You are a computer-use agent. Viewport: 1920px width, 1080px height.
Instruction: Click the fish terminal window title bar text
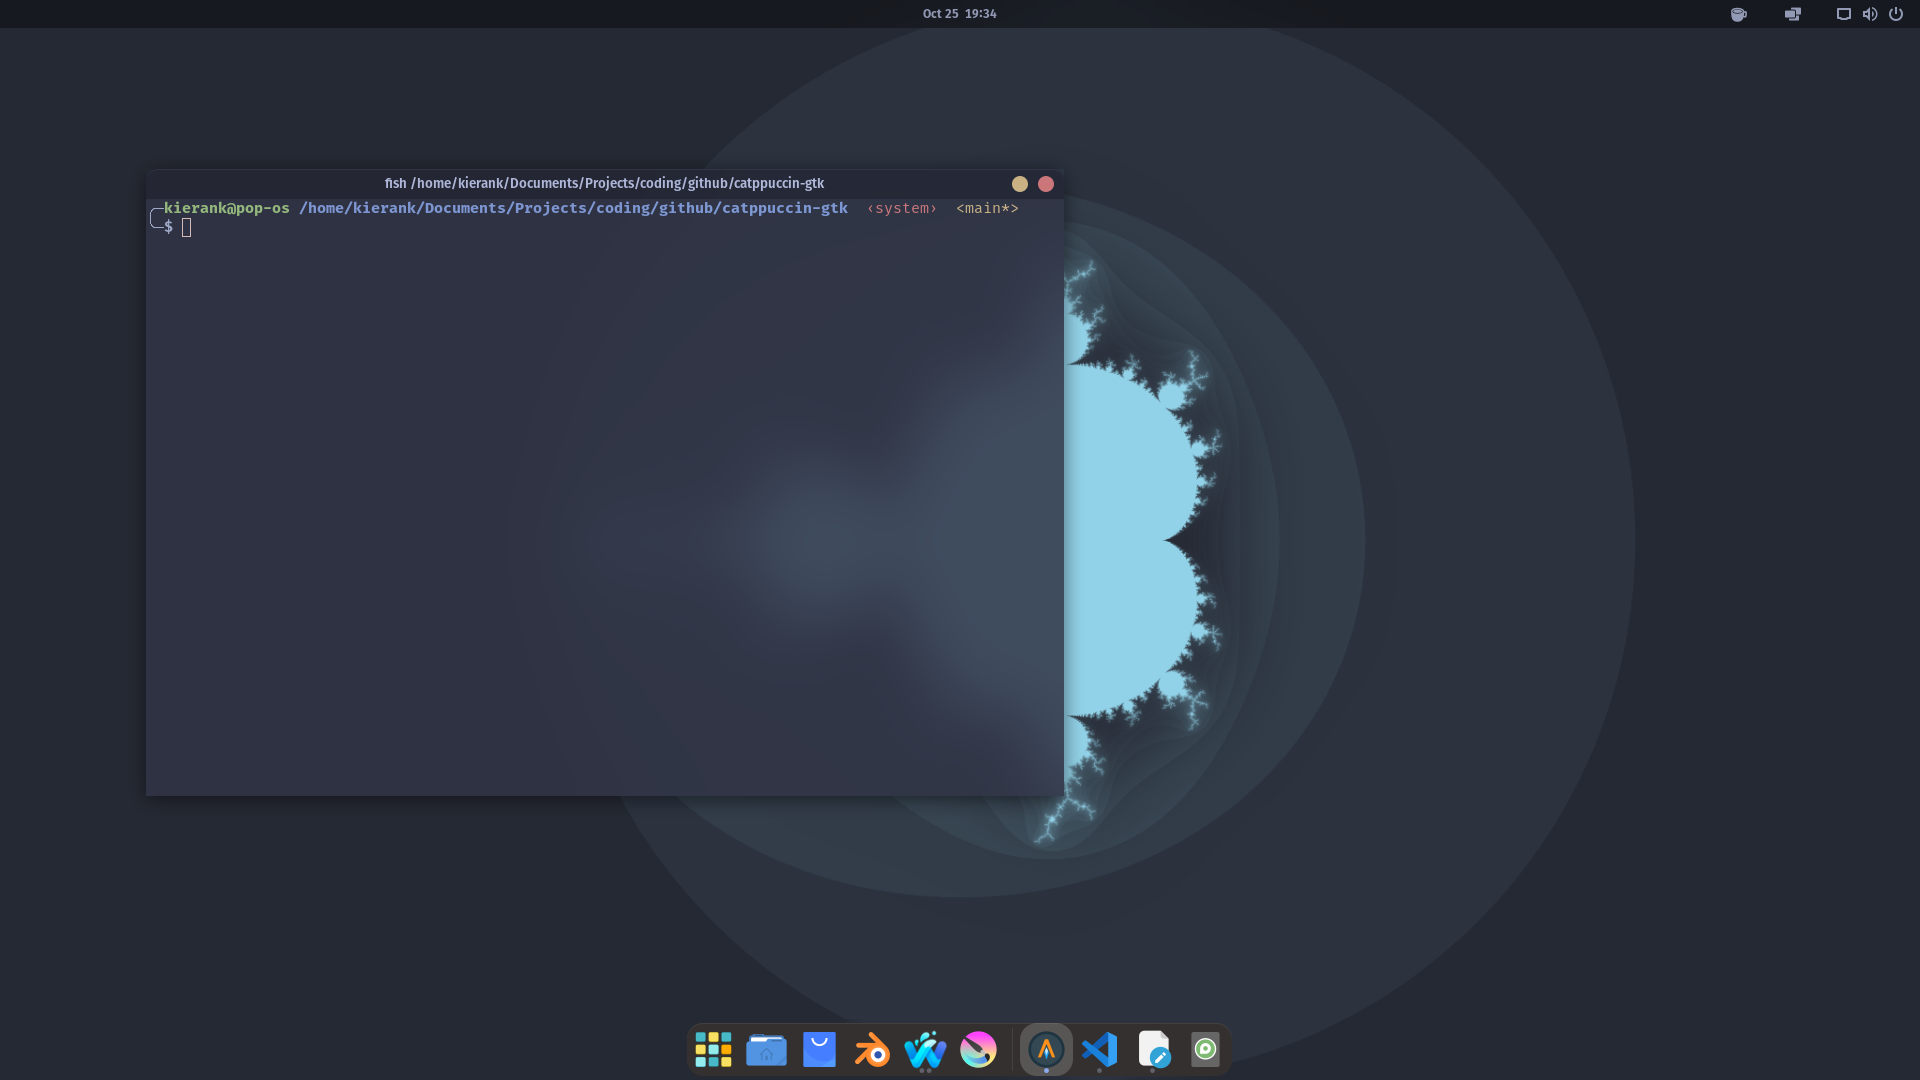(604, 184)
